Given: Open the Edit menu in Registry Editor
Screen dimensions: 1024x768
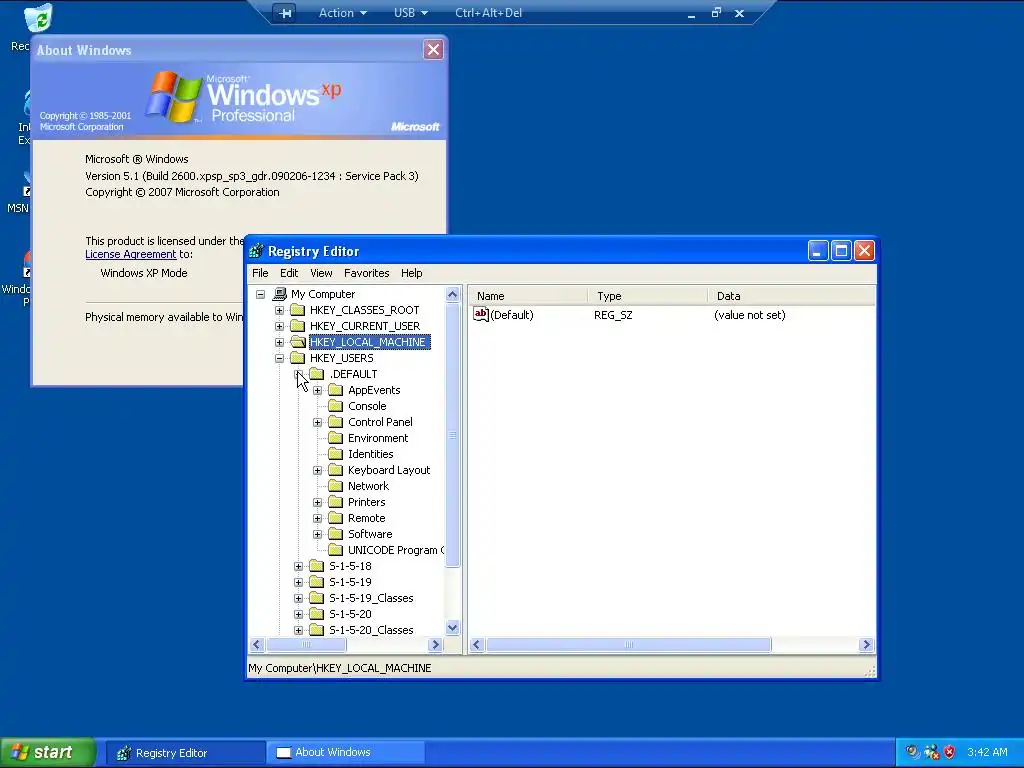Looking at the screenshot, I should pyautogui.click(x=289, y=273).
